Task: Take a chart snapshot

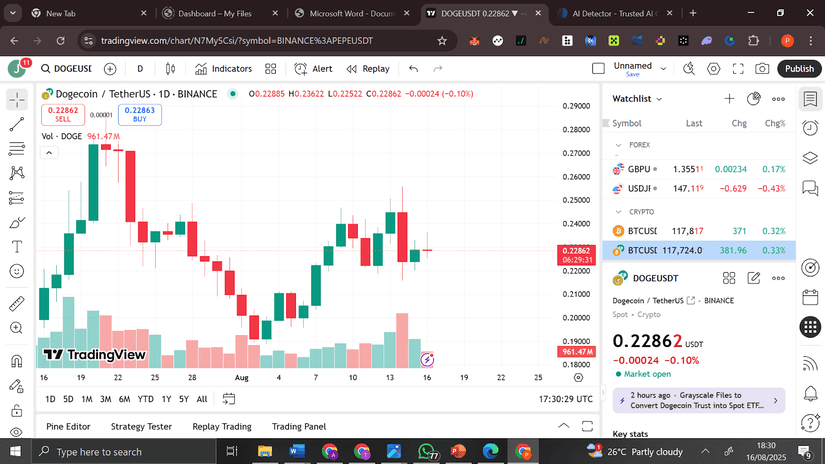Action: [762, 69]
